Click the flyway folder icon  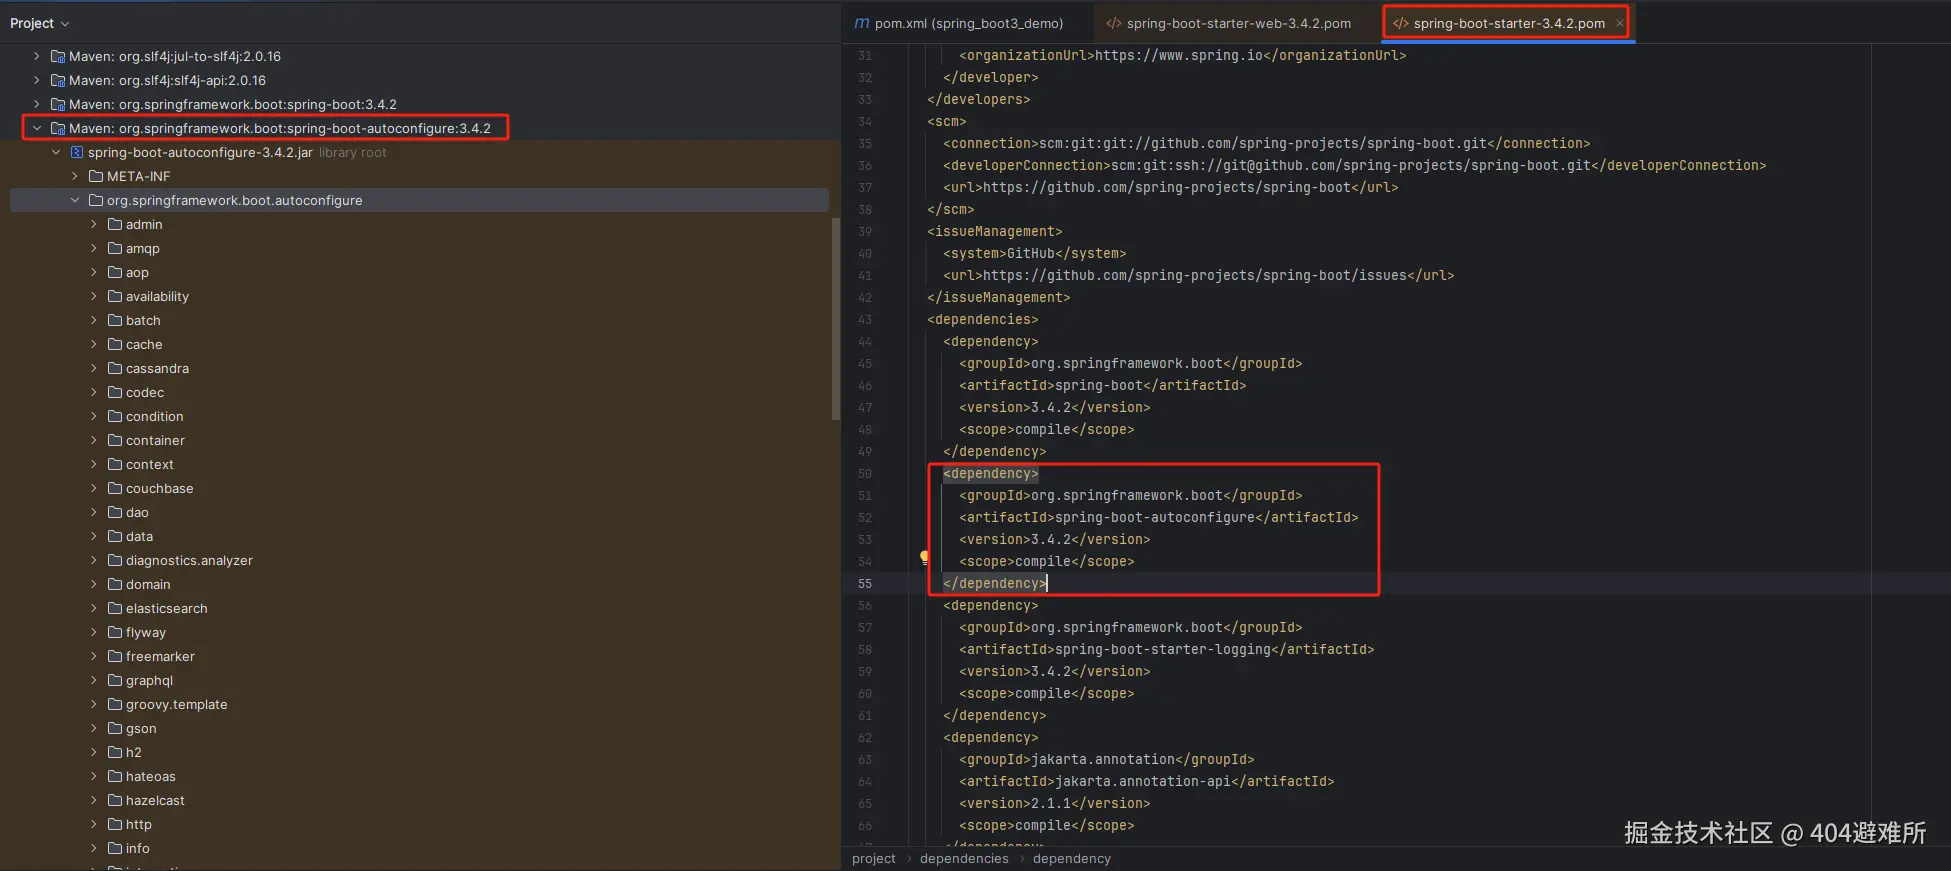[x=115, y=632]
